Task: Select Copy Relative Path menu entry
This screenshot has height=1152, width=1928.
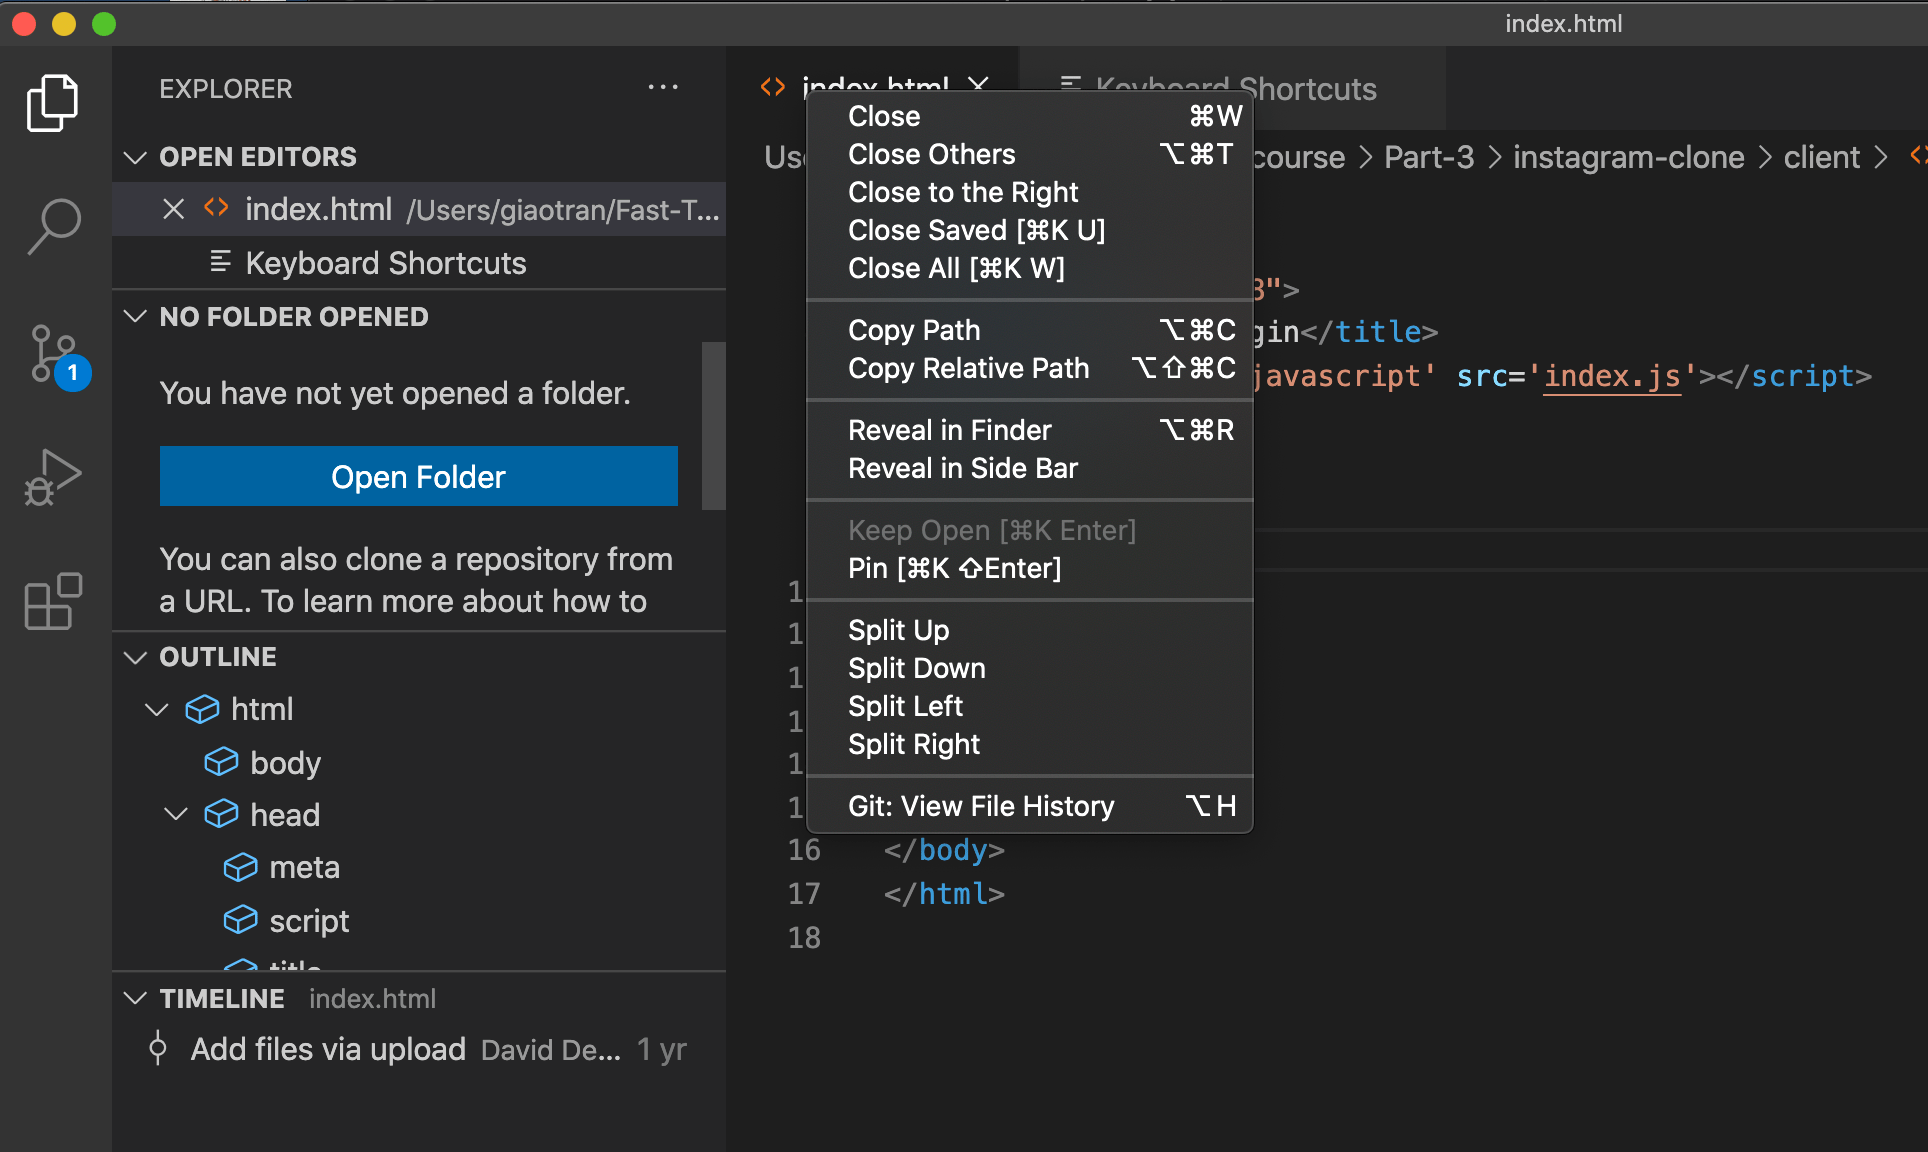Action: [x=968, y=368]
